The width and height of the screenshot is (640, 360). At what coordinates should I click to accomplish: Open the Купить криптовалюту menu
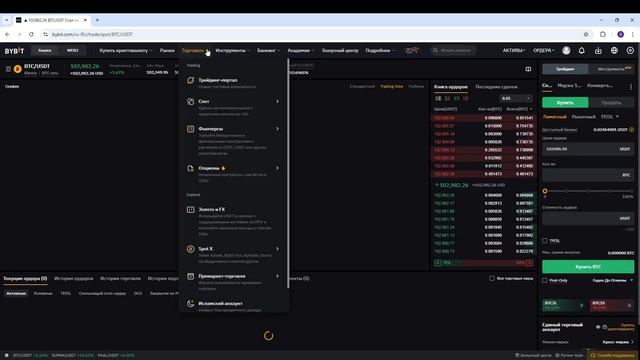[126, 51]
